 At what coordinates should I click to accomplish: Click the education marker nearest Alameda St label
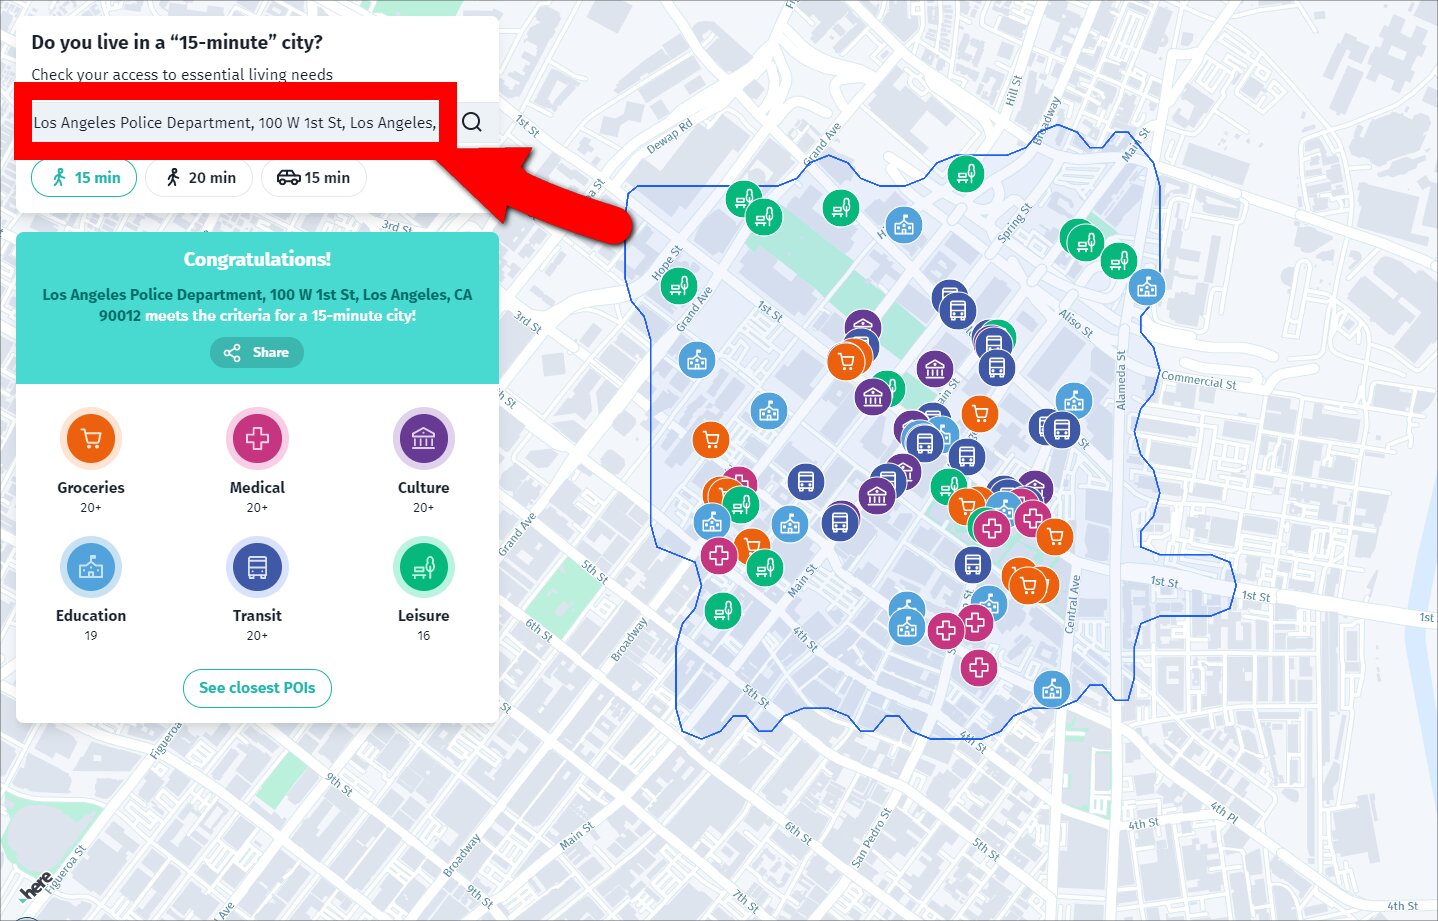click(1074, 402)
